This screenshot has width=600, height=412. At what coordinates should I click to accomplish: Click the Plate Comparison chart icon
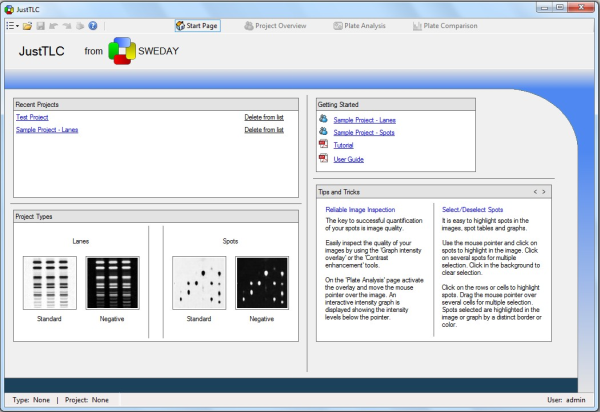[x=417, y=26]
